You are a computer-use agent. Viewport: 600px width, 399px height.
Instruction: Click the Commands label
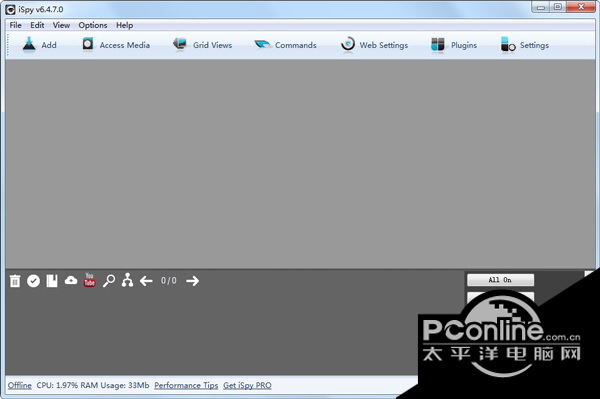pos(296,45)
